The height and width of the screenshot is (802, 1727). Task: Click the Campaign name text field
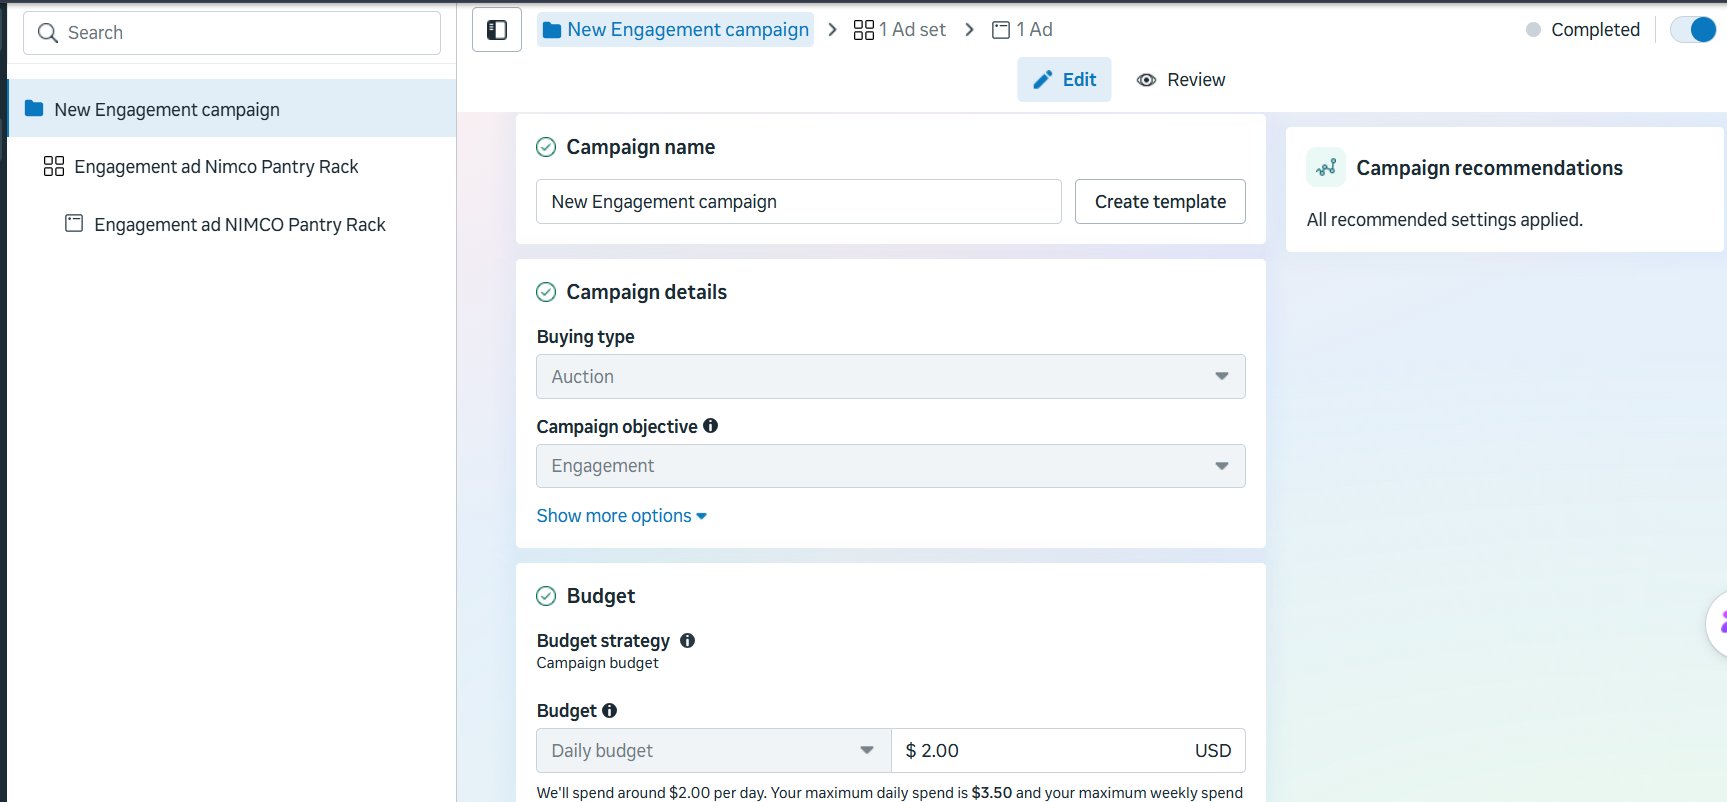coord(799,202)
